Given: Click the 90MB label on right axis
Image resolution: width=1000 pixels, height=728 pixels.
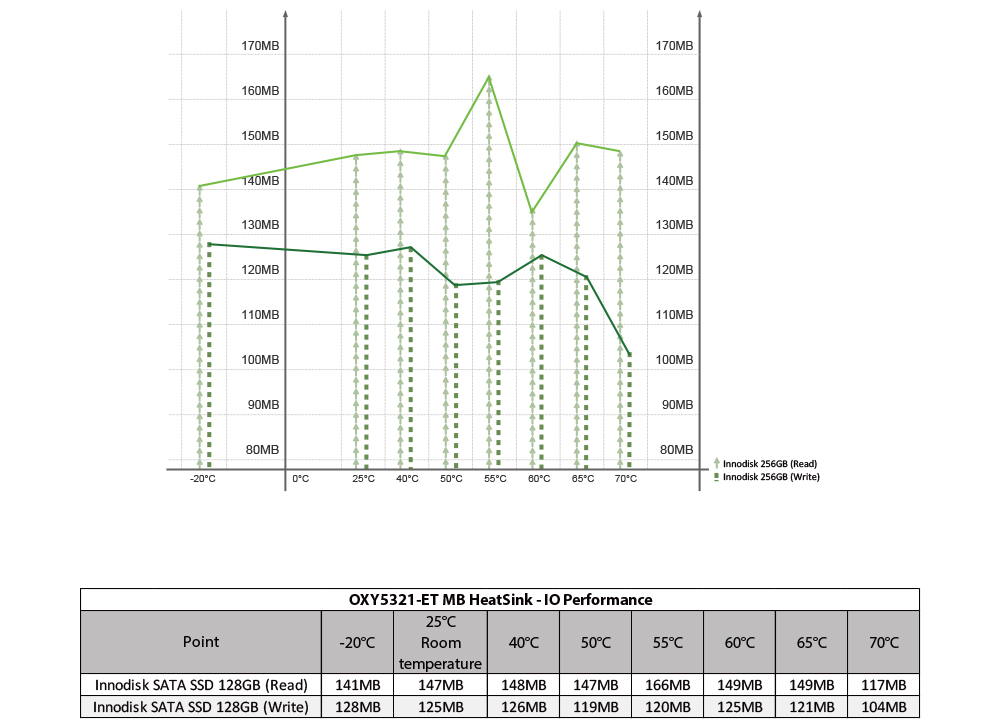Looking at the screenshot, I should click(x=677, y=405).
